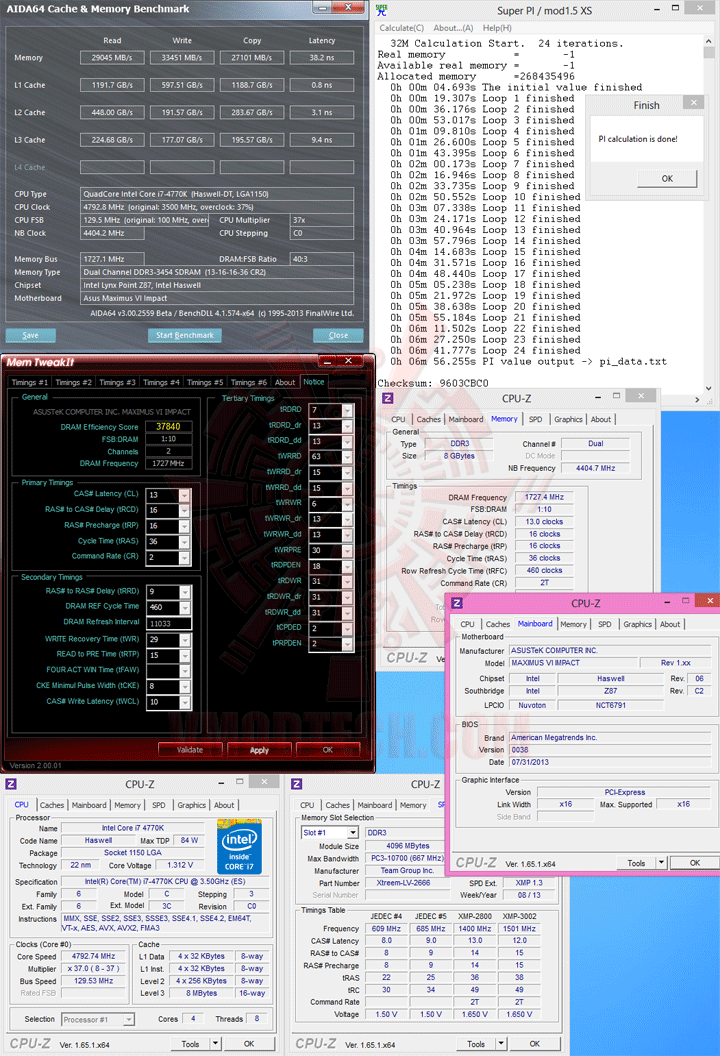Open Mainboard tab in CPU-Z CPU window

[x=89, y=805]
